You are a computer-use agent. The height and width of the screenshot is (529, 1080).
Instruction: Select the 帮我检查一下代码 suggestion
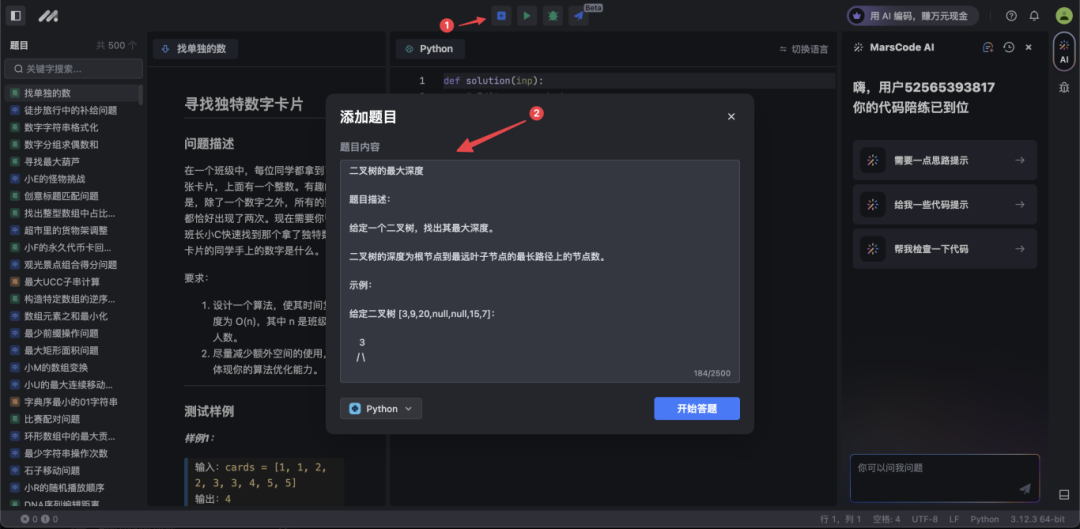945,249
